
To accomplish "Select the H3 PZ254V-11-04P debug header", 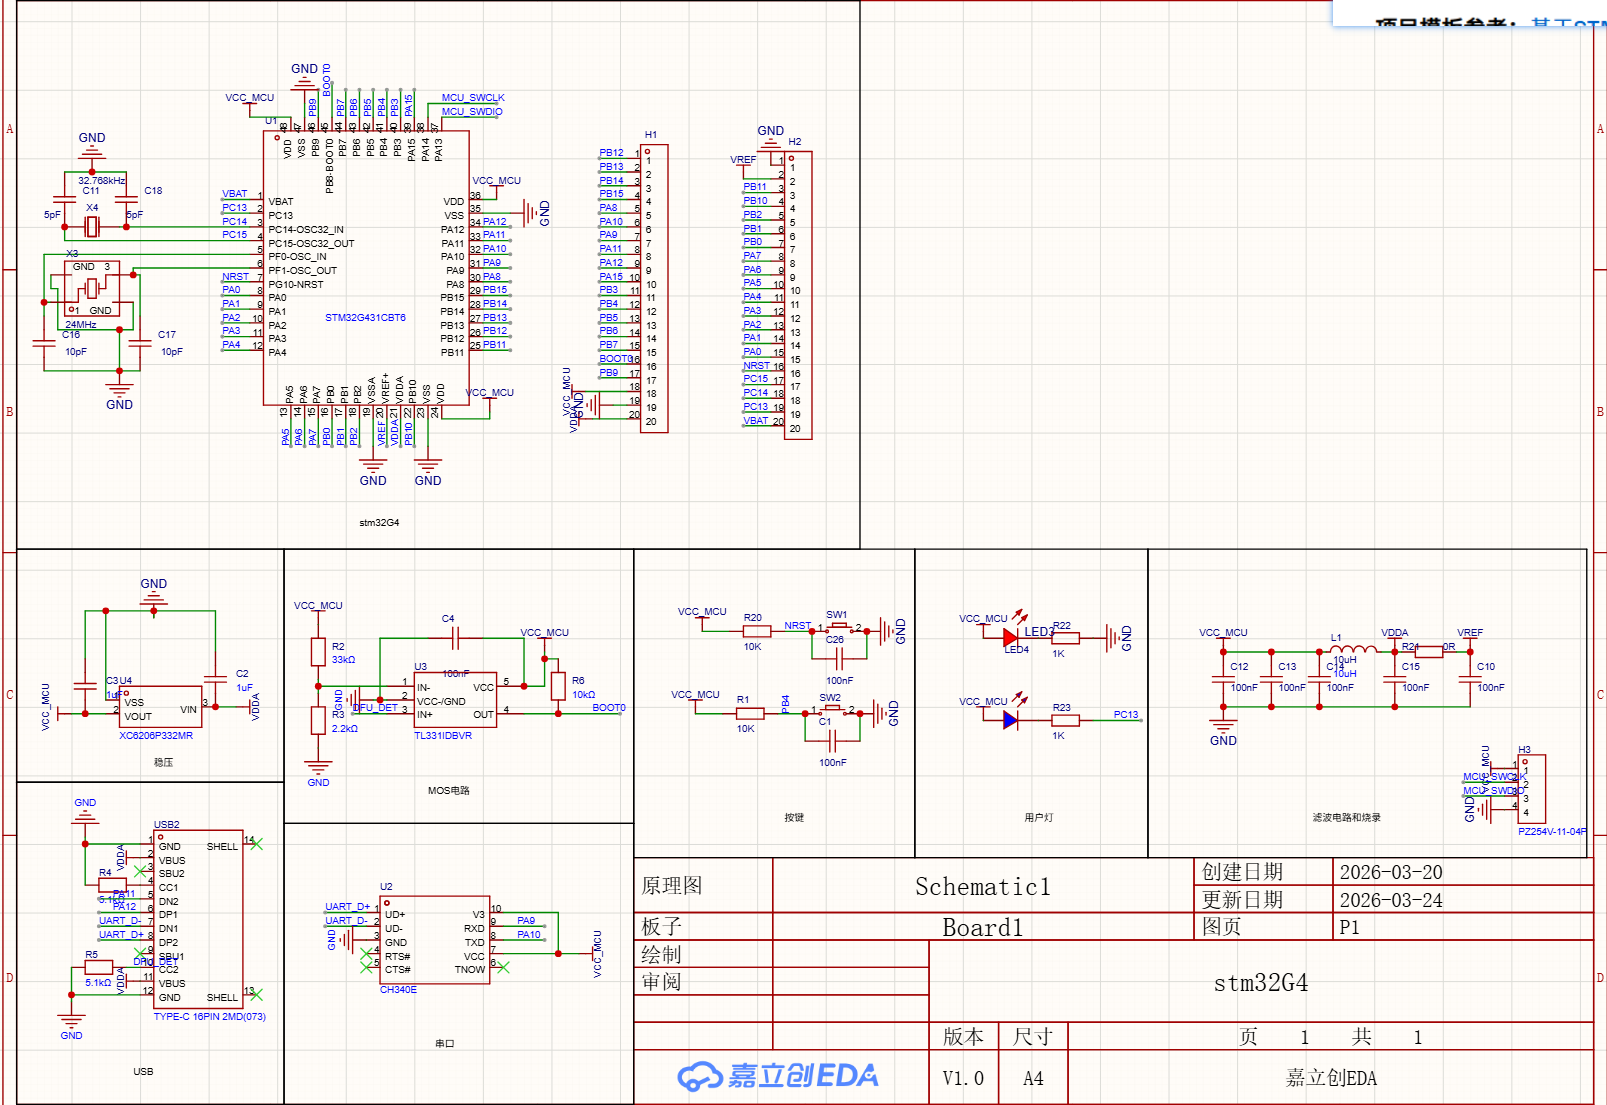I will 1532,790.
